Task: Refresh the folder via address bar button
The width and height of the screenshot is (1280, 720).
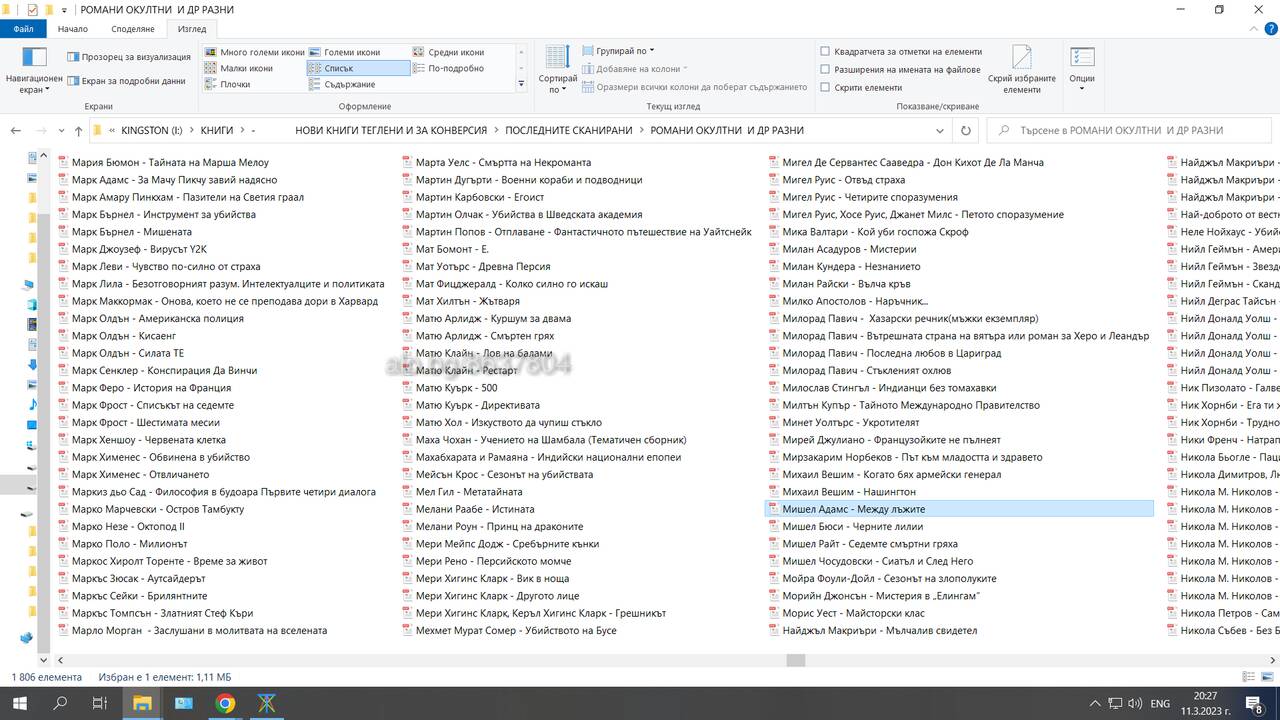Action: [965, 131]
